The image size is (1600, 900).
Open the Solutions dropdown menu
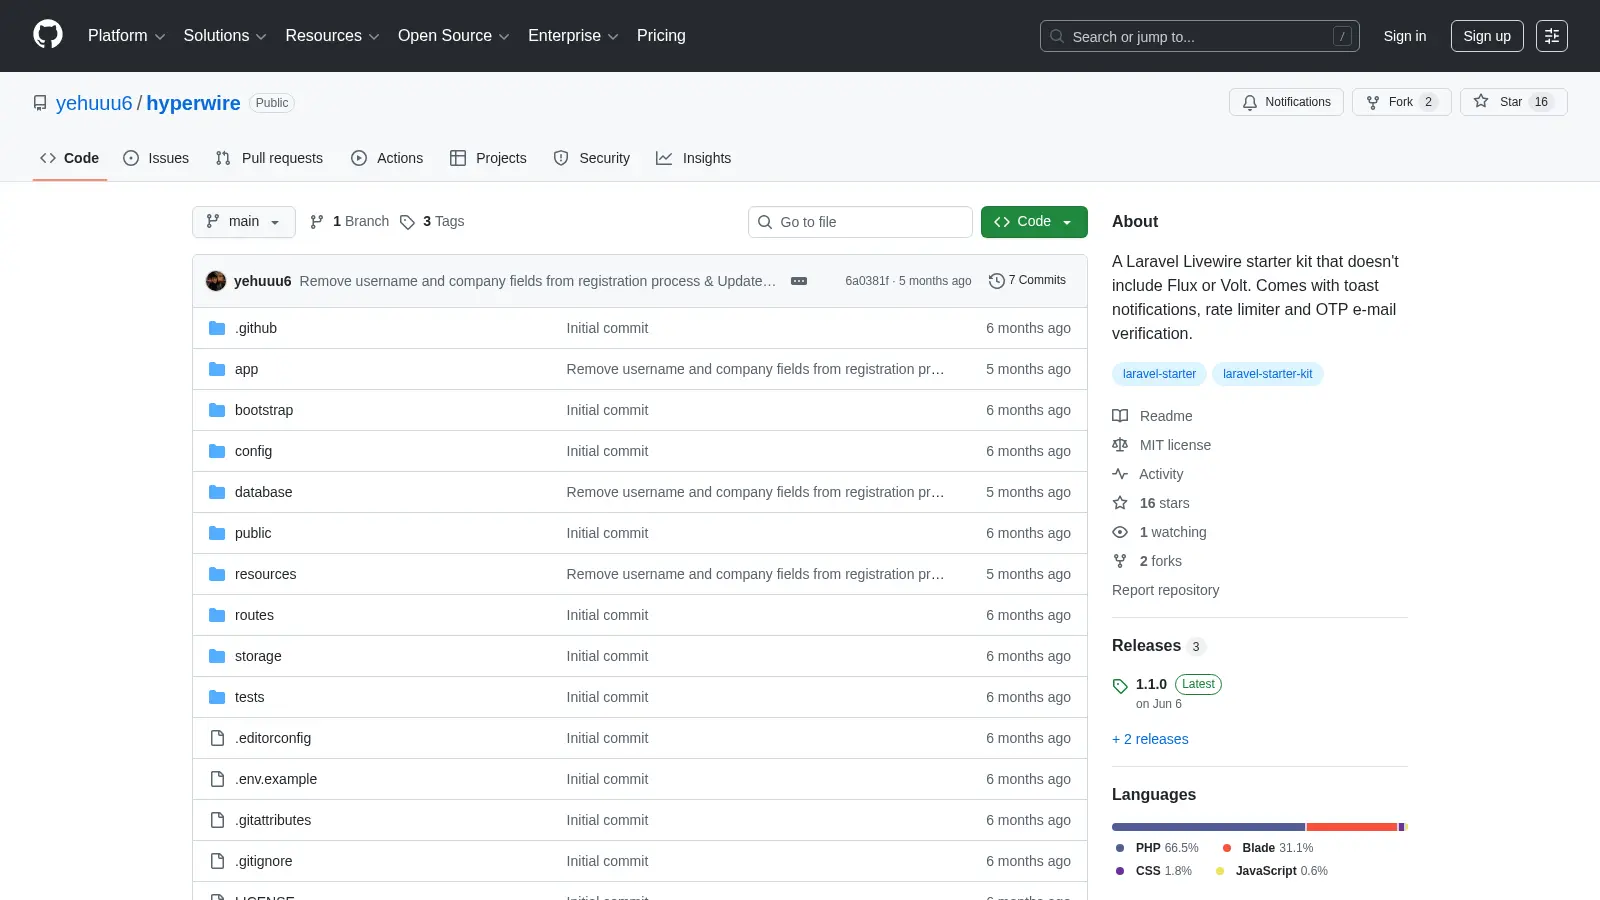pos(225,36)
